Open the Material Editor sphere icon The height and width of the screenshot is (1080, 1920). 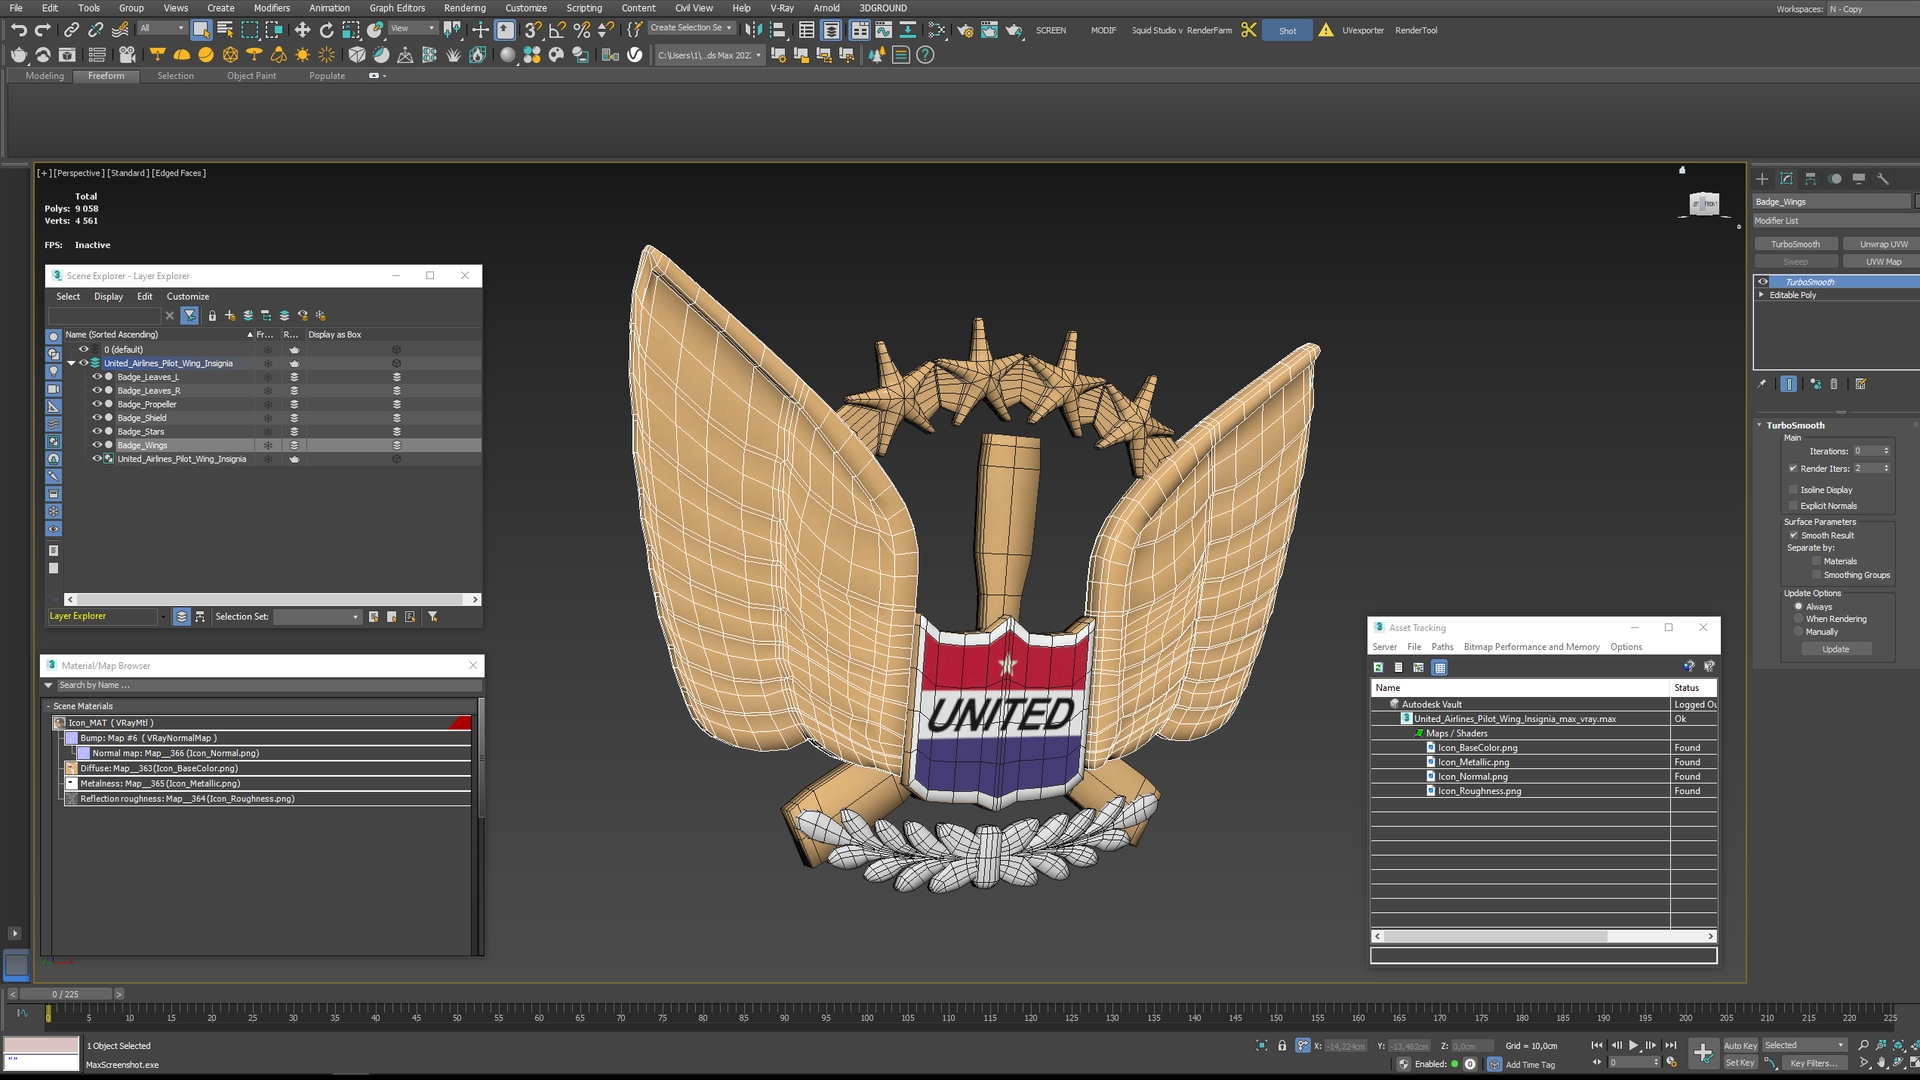click(x=508, y=55)
